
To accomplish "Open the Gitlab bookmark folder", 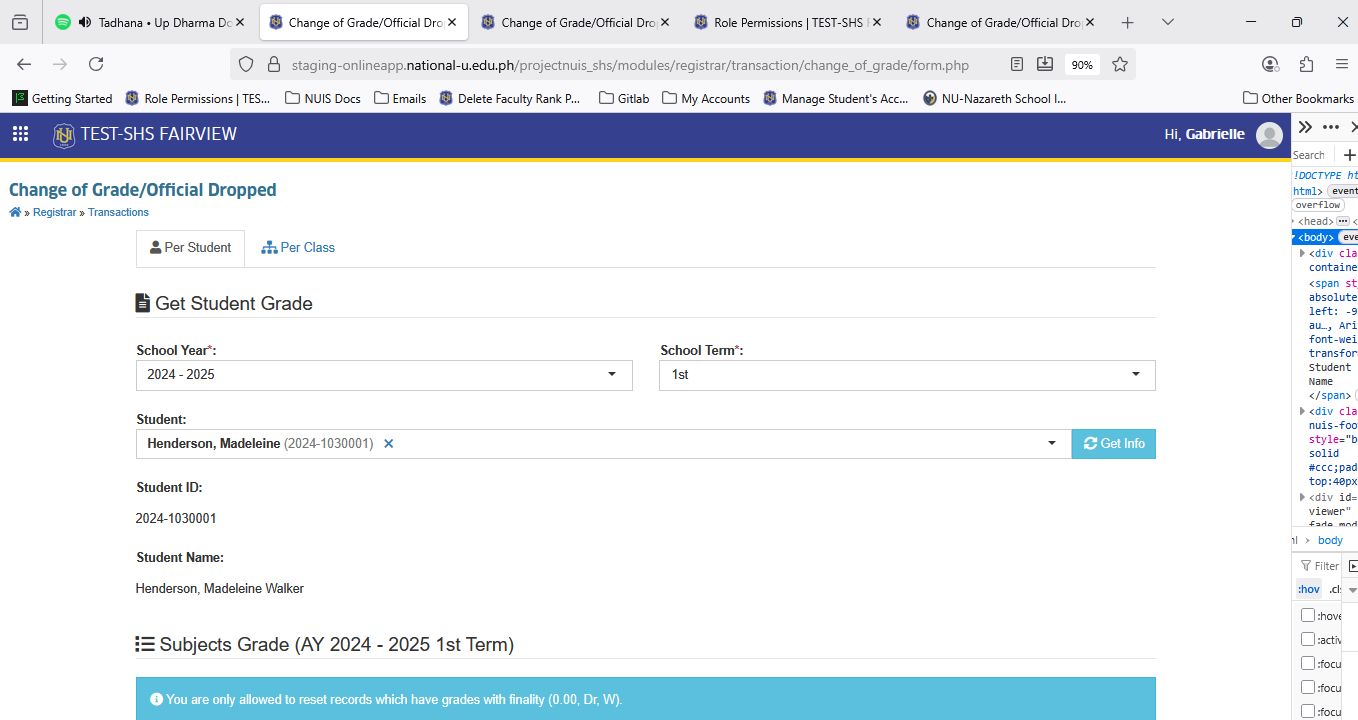I will 624,98.
